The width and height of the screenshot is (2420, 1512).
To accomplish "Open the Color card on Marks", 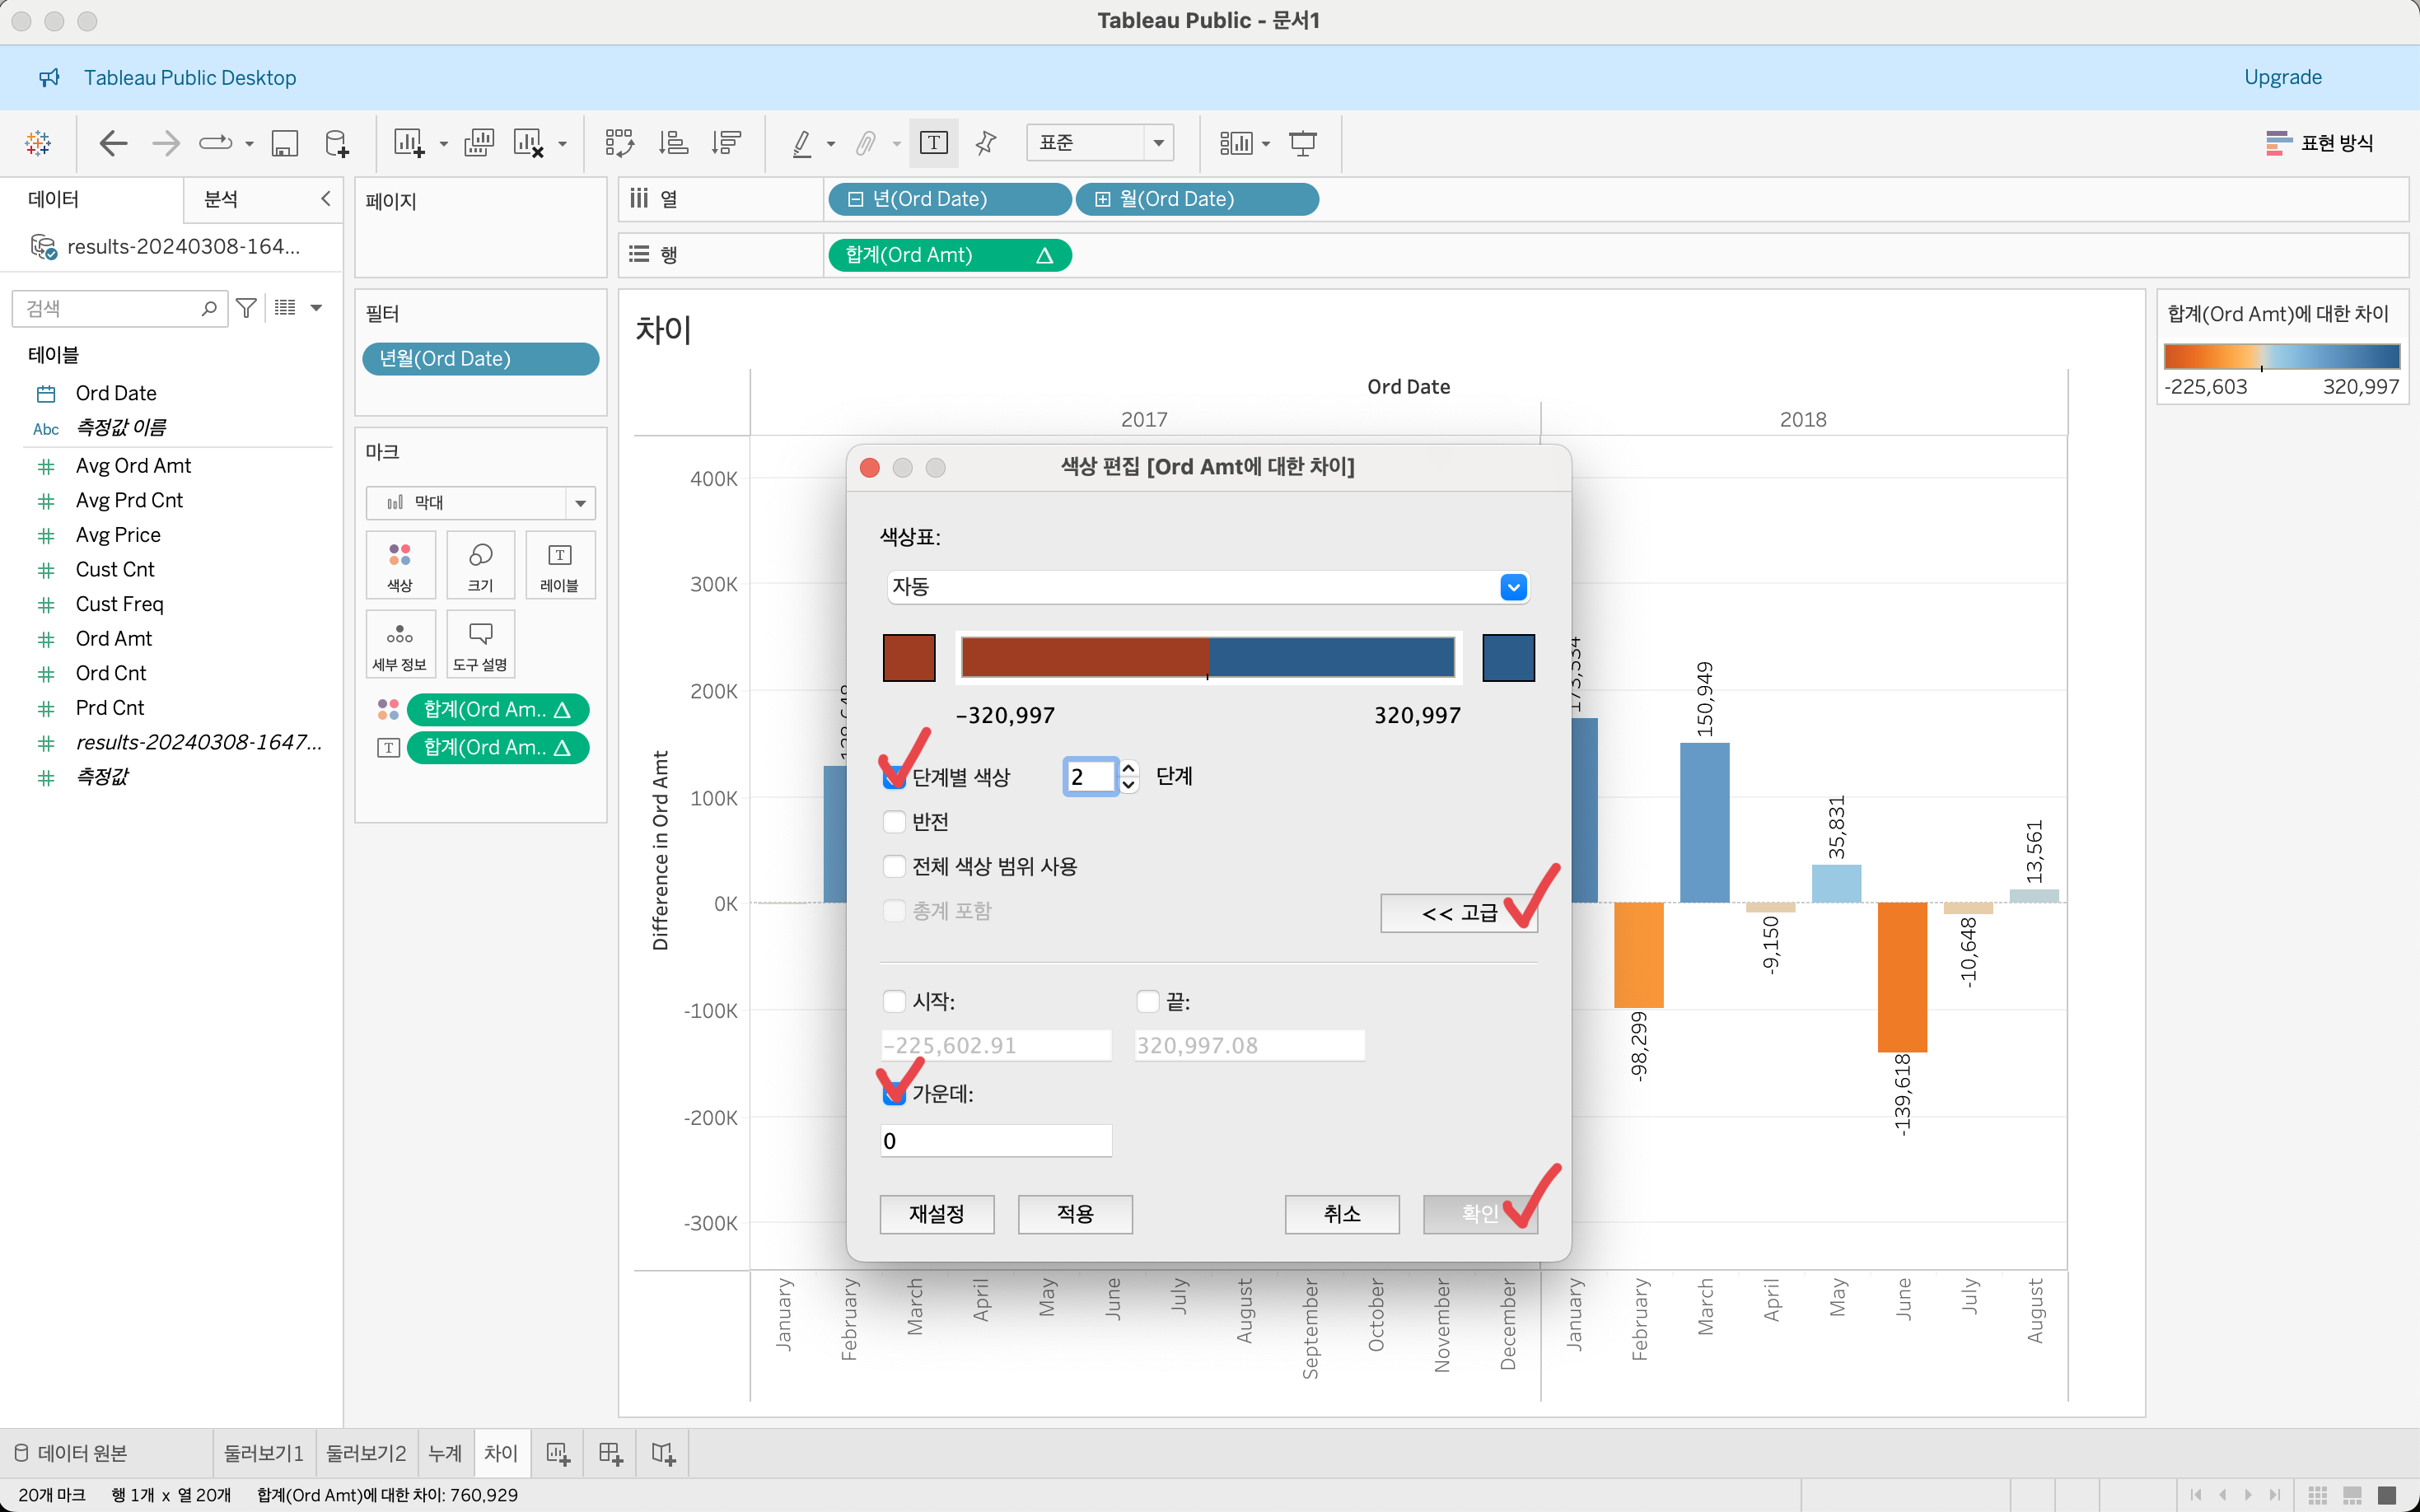I will [400, 565].
